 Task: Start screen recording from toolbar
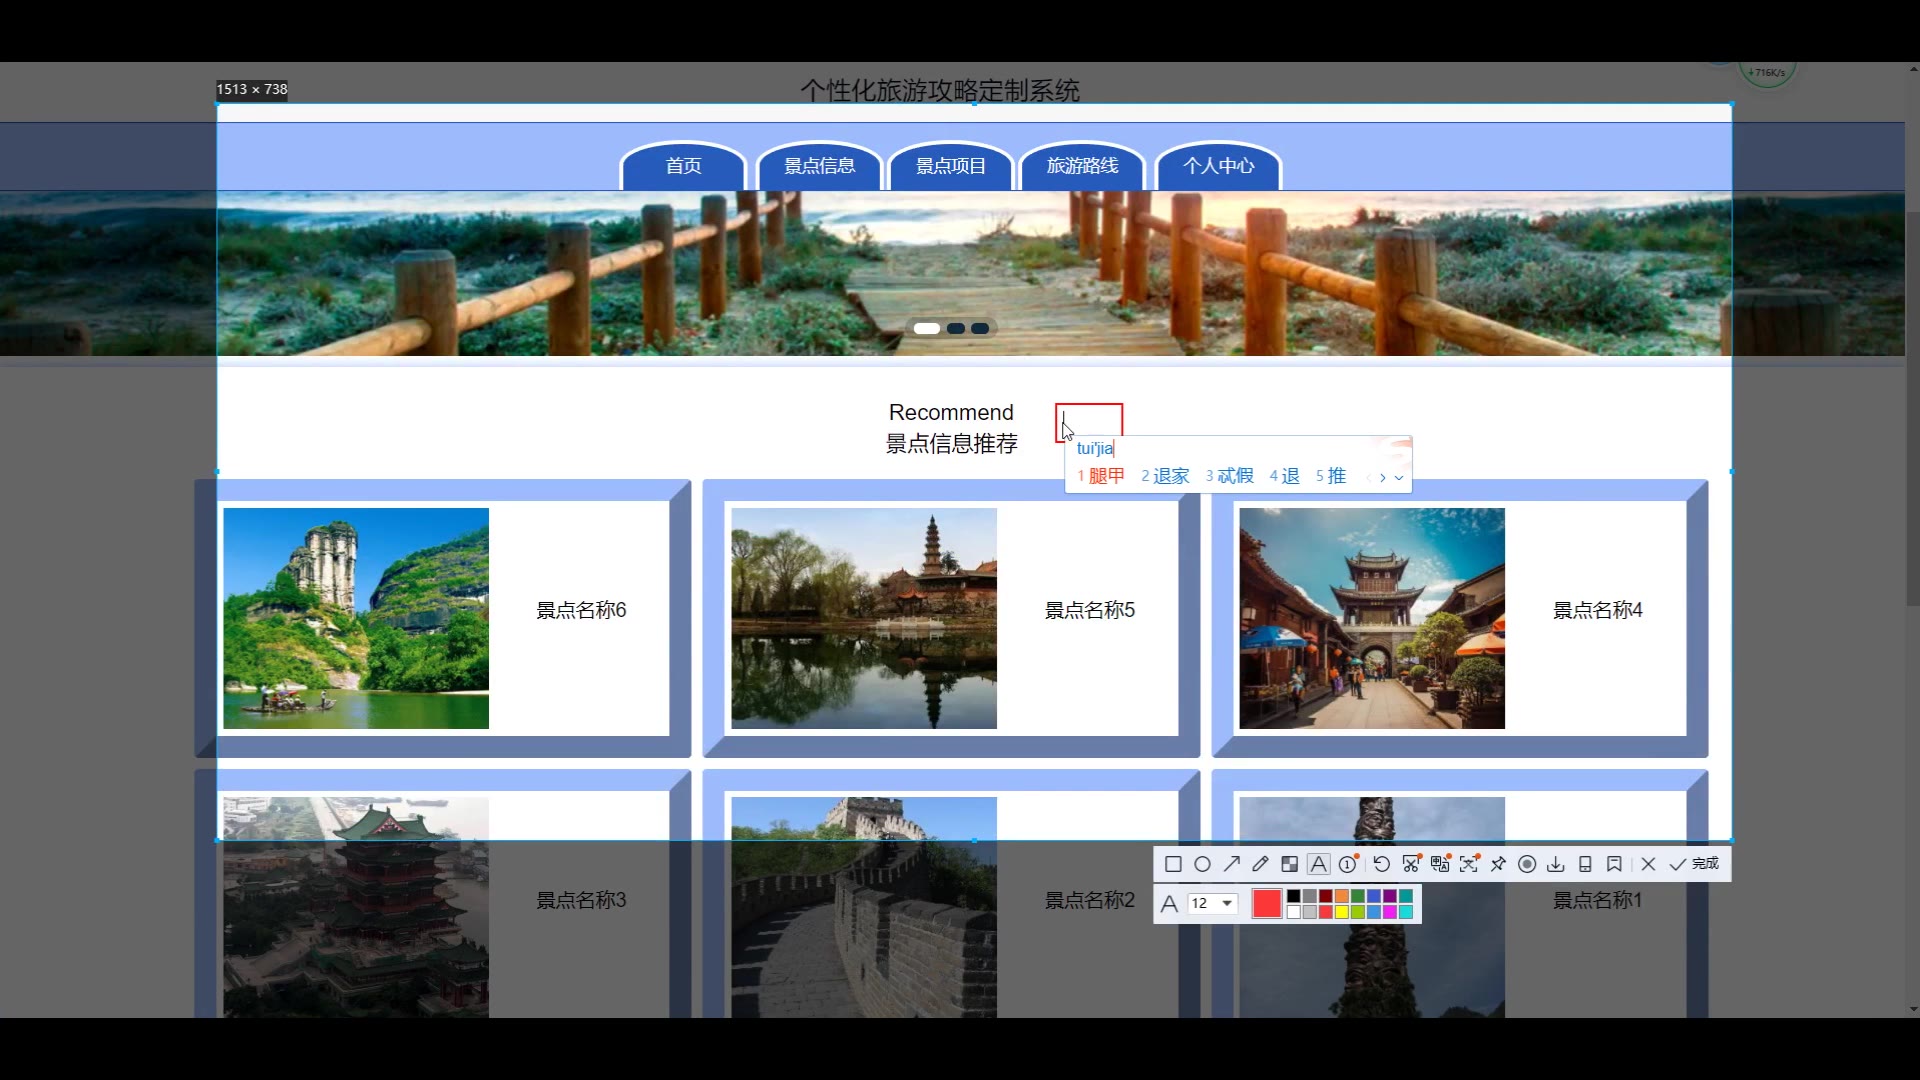tap(1527, 864)
